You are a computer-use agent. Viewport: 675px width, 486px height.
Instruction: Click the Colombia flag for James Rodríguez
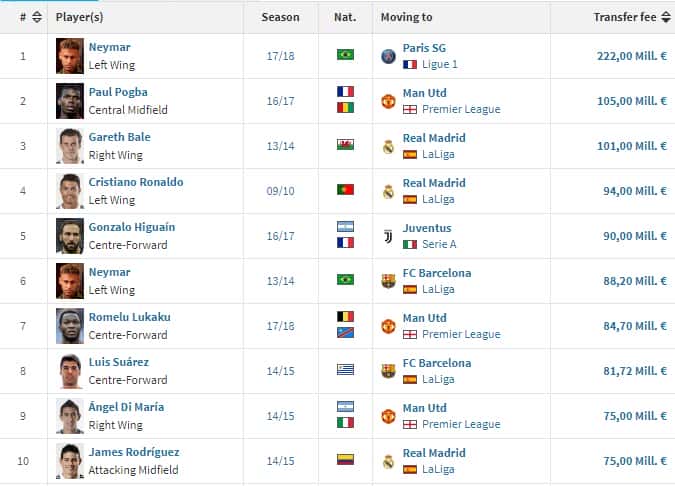(345, 459)
